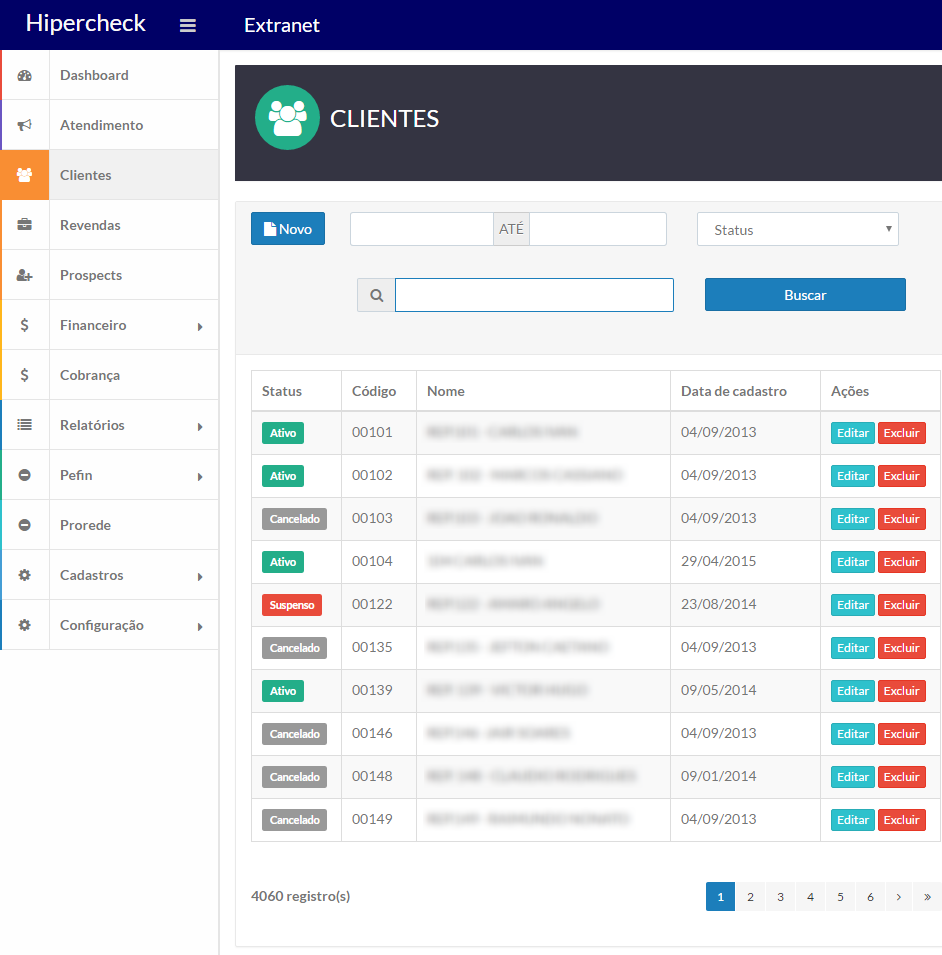Open the Clientes sidebar menu item
942x955 pixels.
tap(86, 176)
